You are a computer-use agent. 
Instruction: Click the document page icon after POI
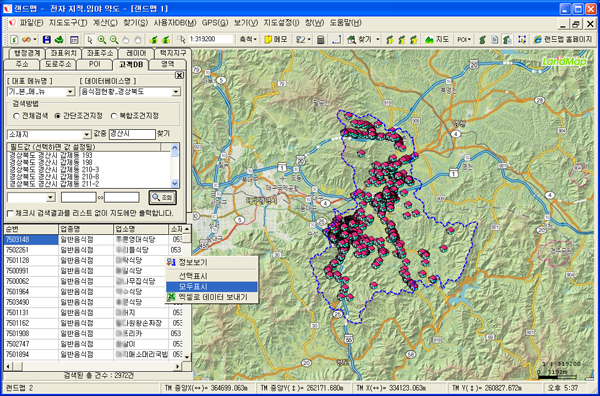[495, 39]
